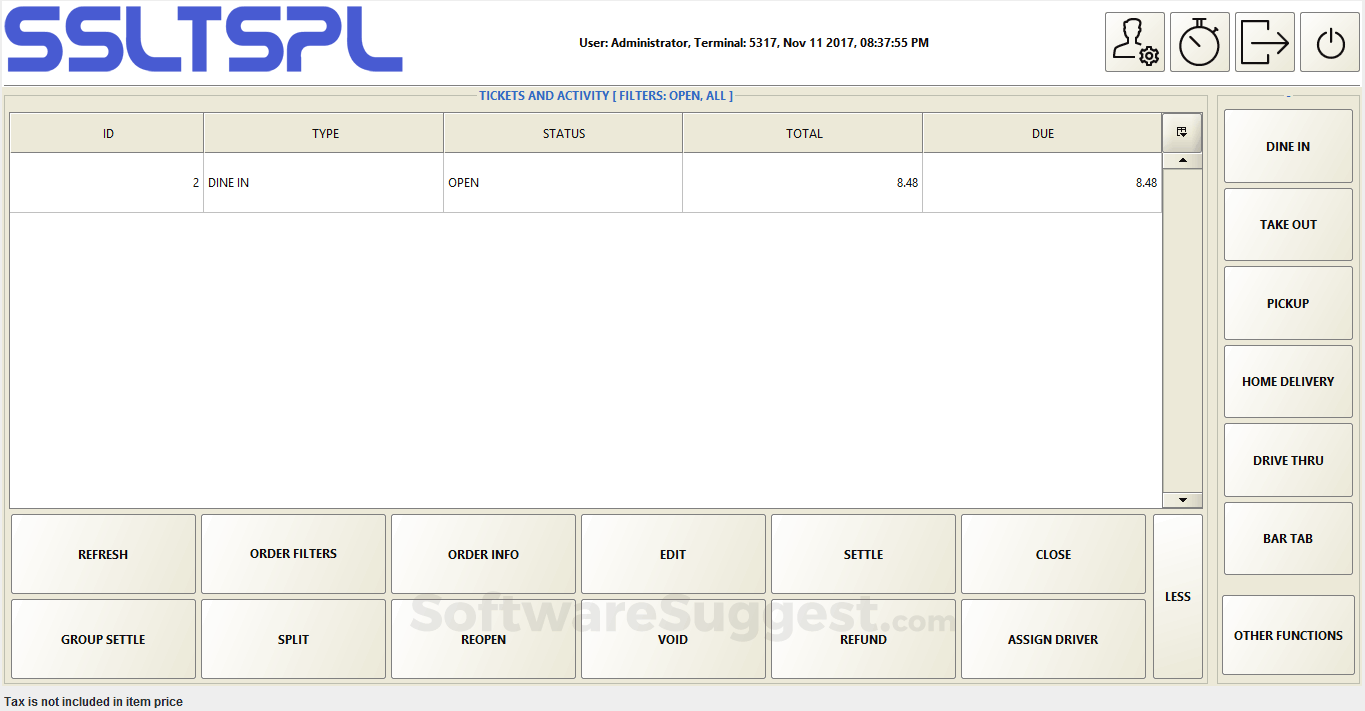Screen dimensions: 1365x711
Task: Click the SSLTSPL logo
Action: 203,42
